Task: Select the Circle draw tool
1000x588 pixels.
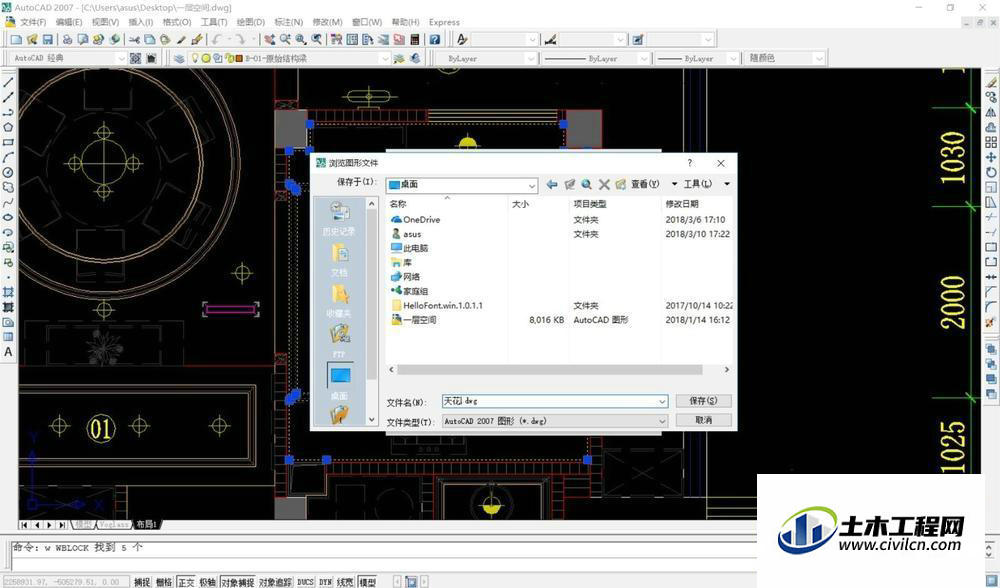Action: [8, 172]
